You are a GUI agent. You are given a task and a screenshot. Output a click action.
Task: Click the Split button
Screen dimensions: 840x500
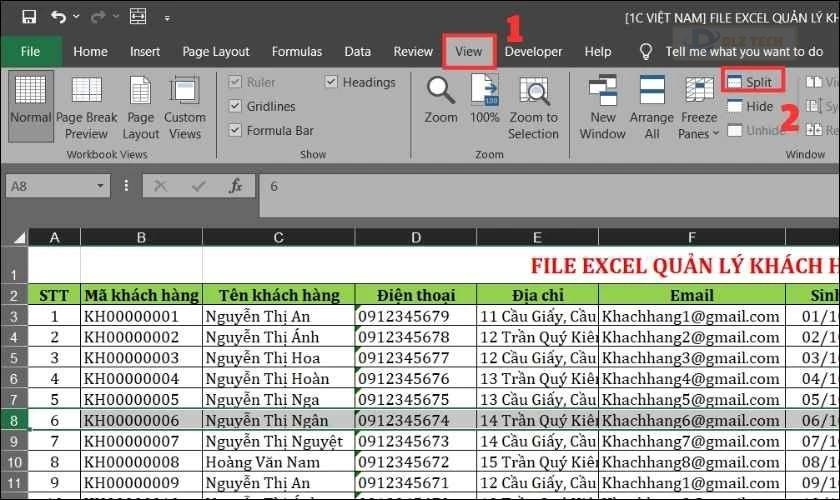752,81
